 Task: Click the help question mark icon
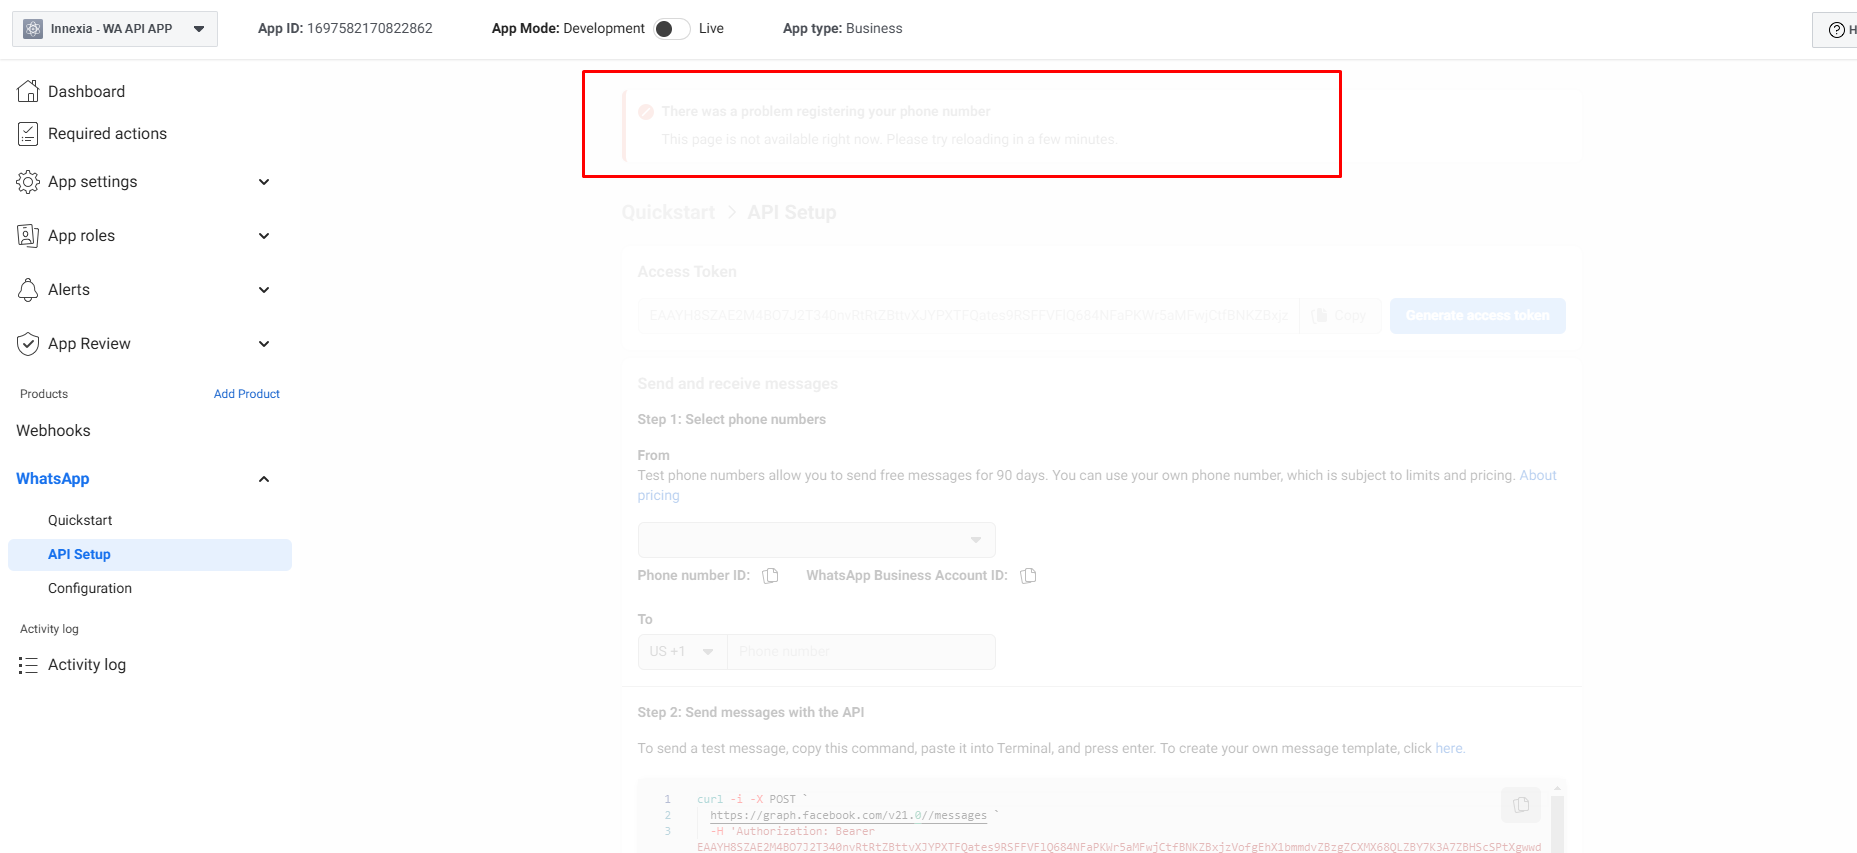tap(1837, 30)
